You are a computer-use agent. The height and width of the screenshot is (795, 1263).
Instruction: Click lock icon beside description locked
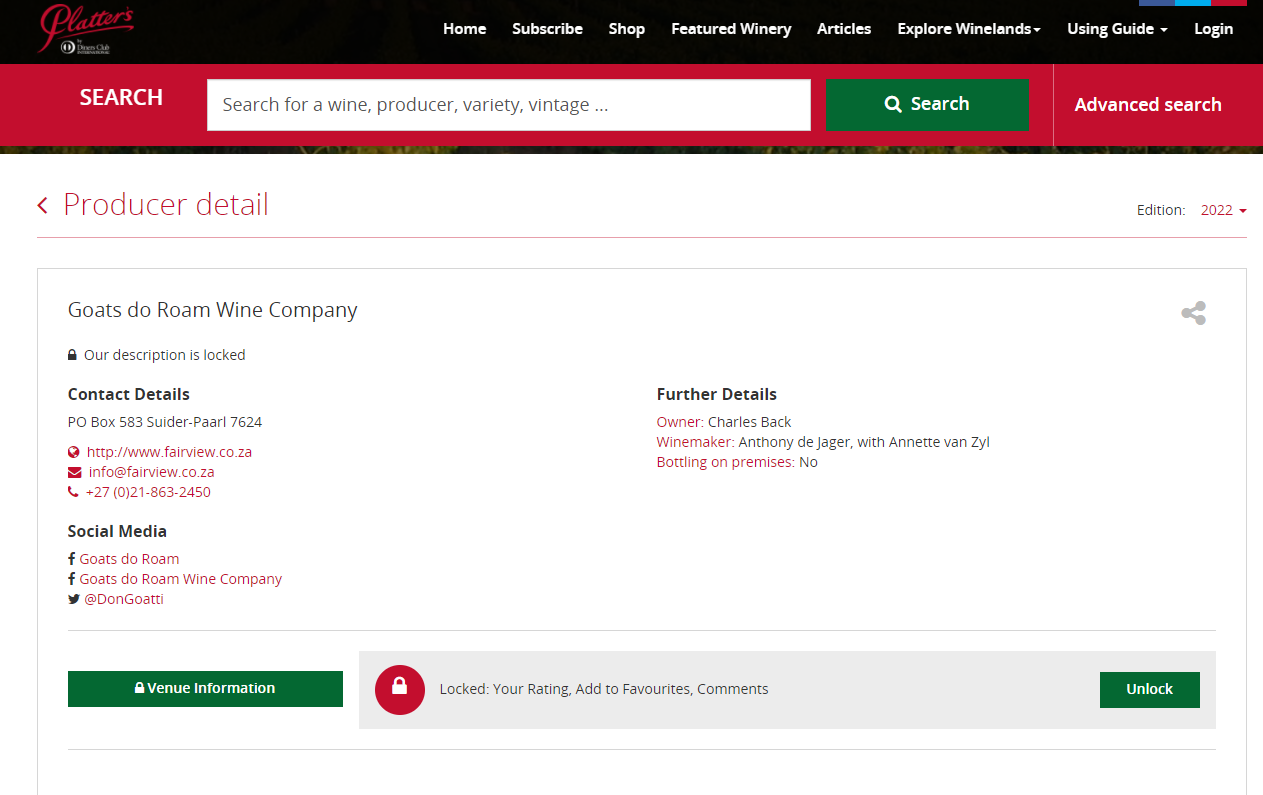click(72, 355)
